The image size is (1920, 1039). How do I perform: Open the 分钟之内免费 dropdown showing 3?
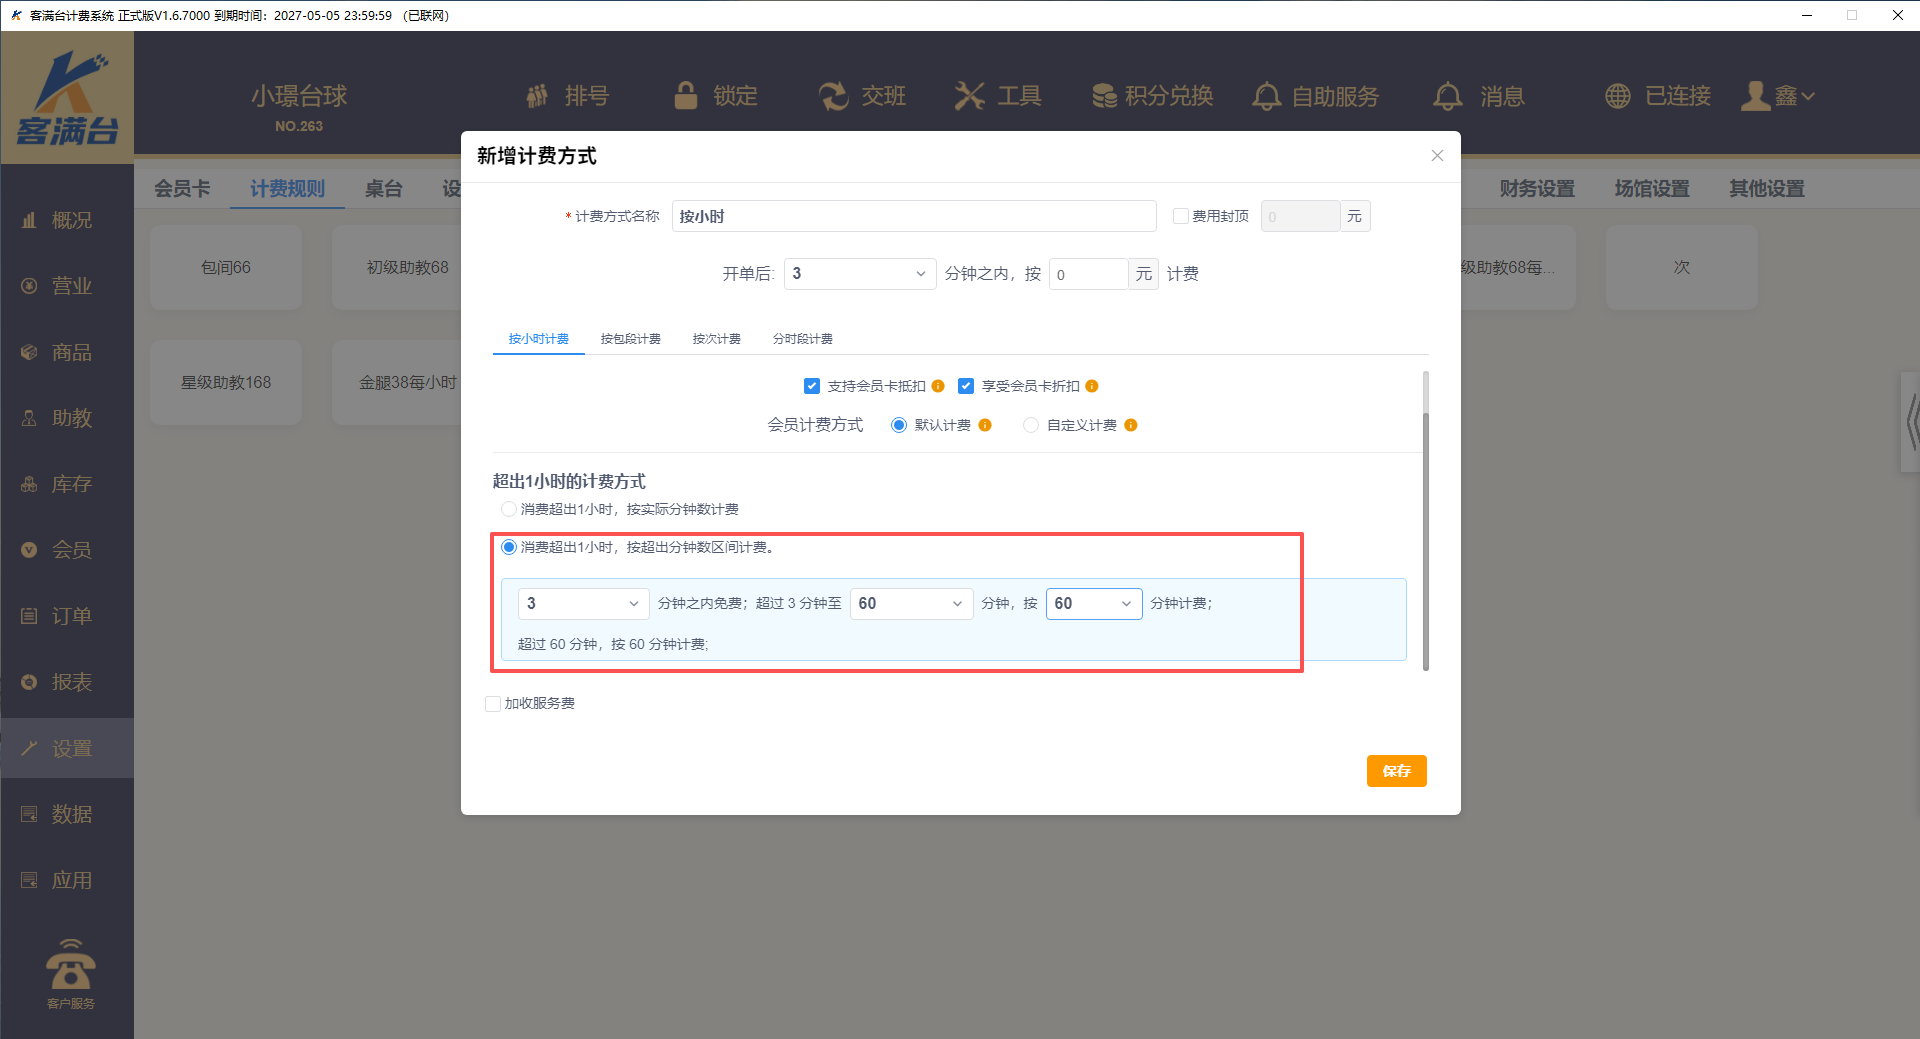583,604
